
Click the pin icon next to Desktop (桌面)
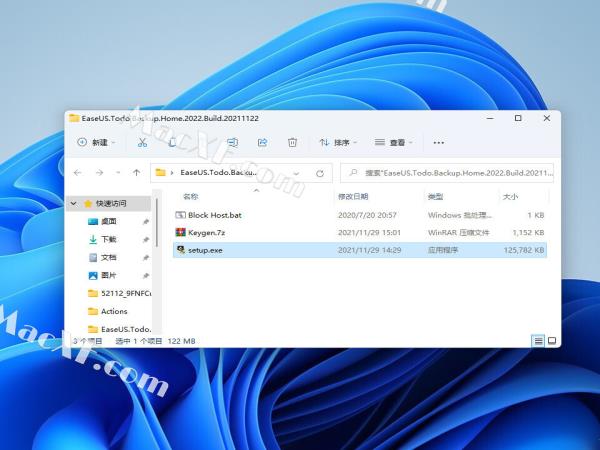tap(145, 222)
